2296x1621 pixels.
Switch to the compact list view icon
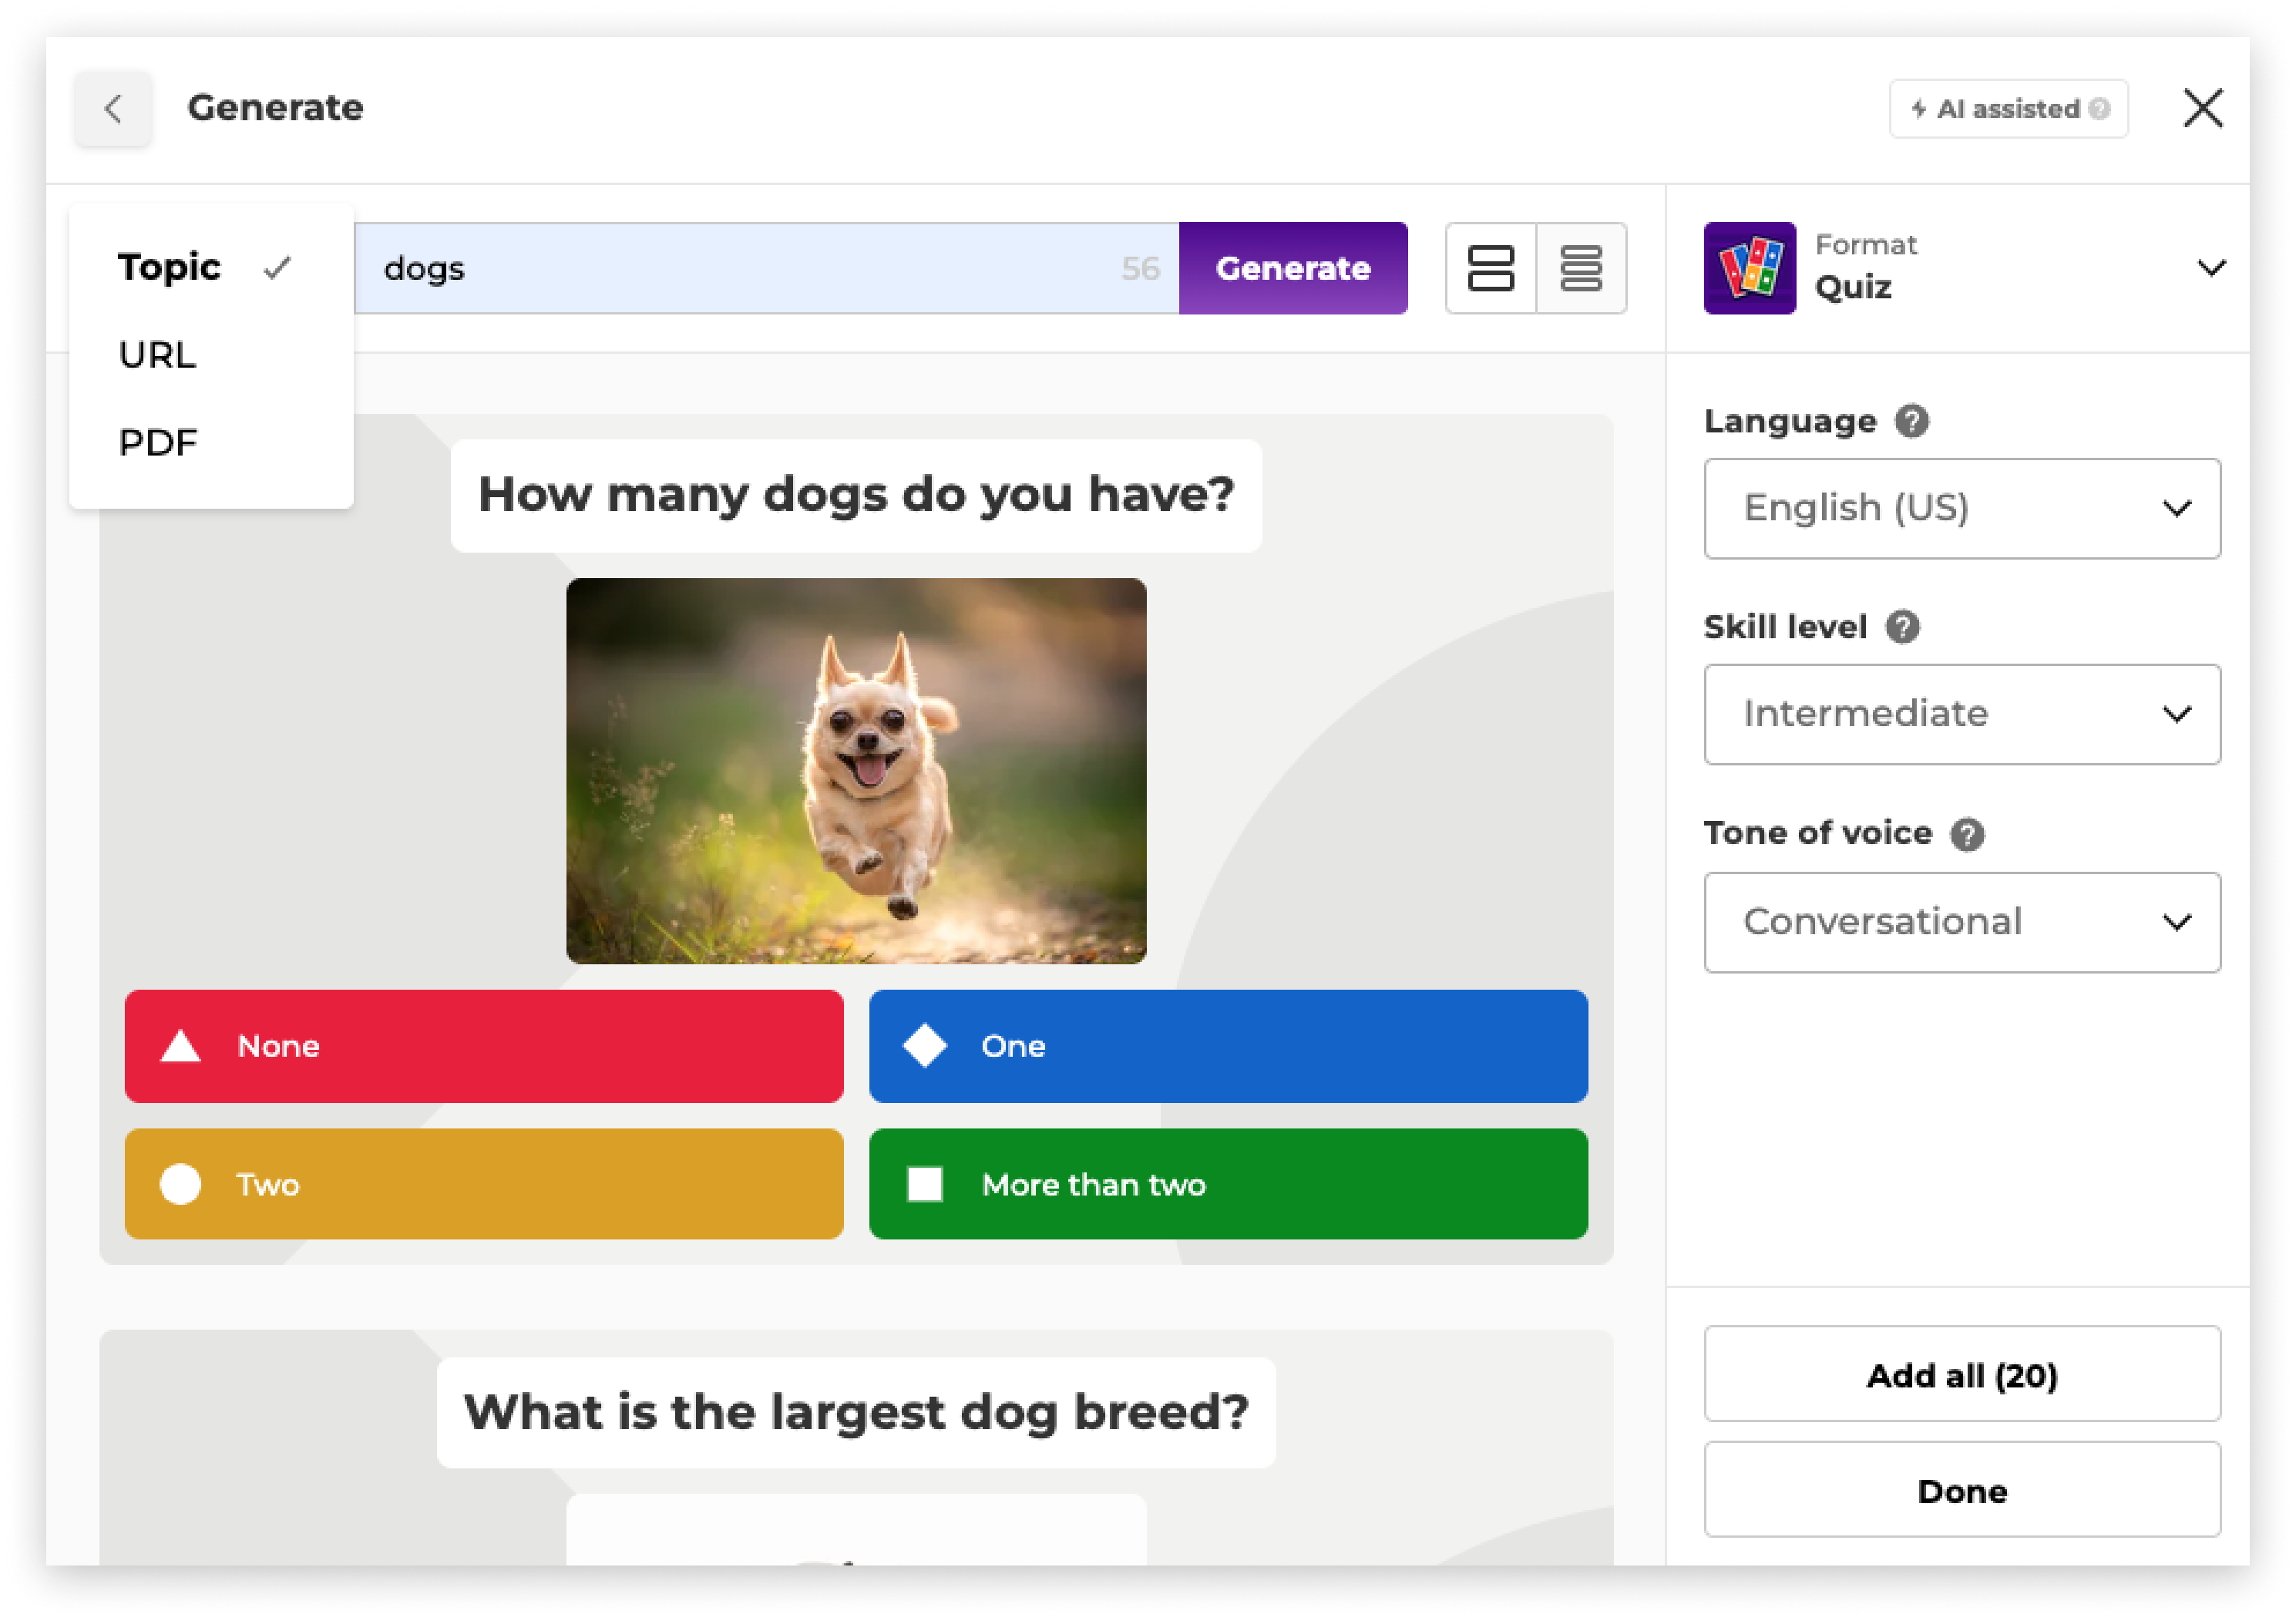[x=1582, y=268]
